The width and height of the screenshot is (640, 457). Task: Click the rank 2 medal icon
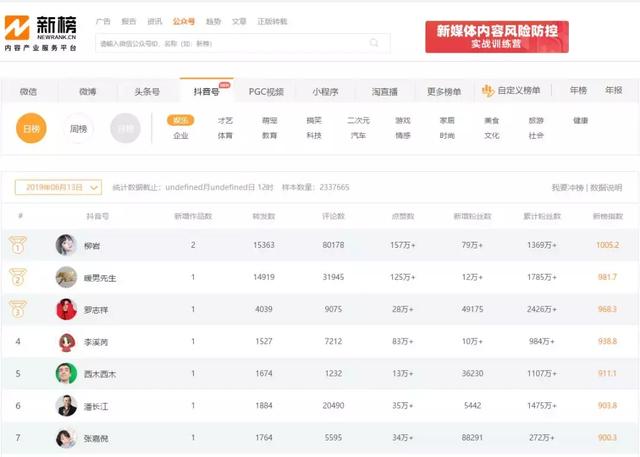point(18,277)
